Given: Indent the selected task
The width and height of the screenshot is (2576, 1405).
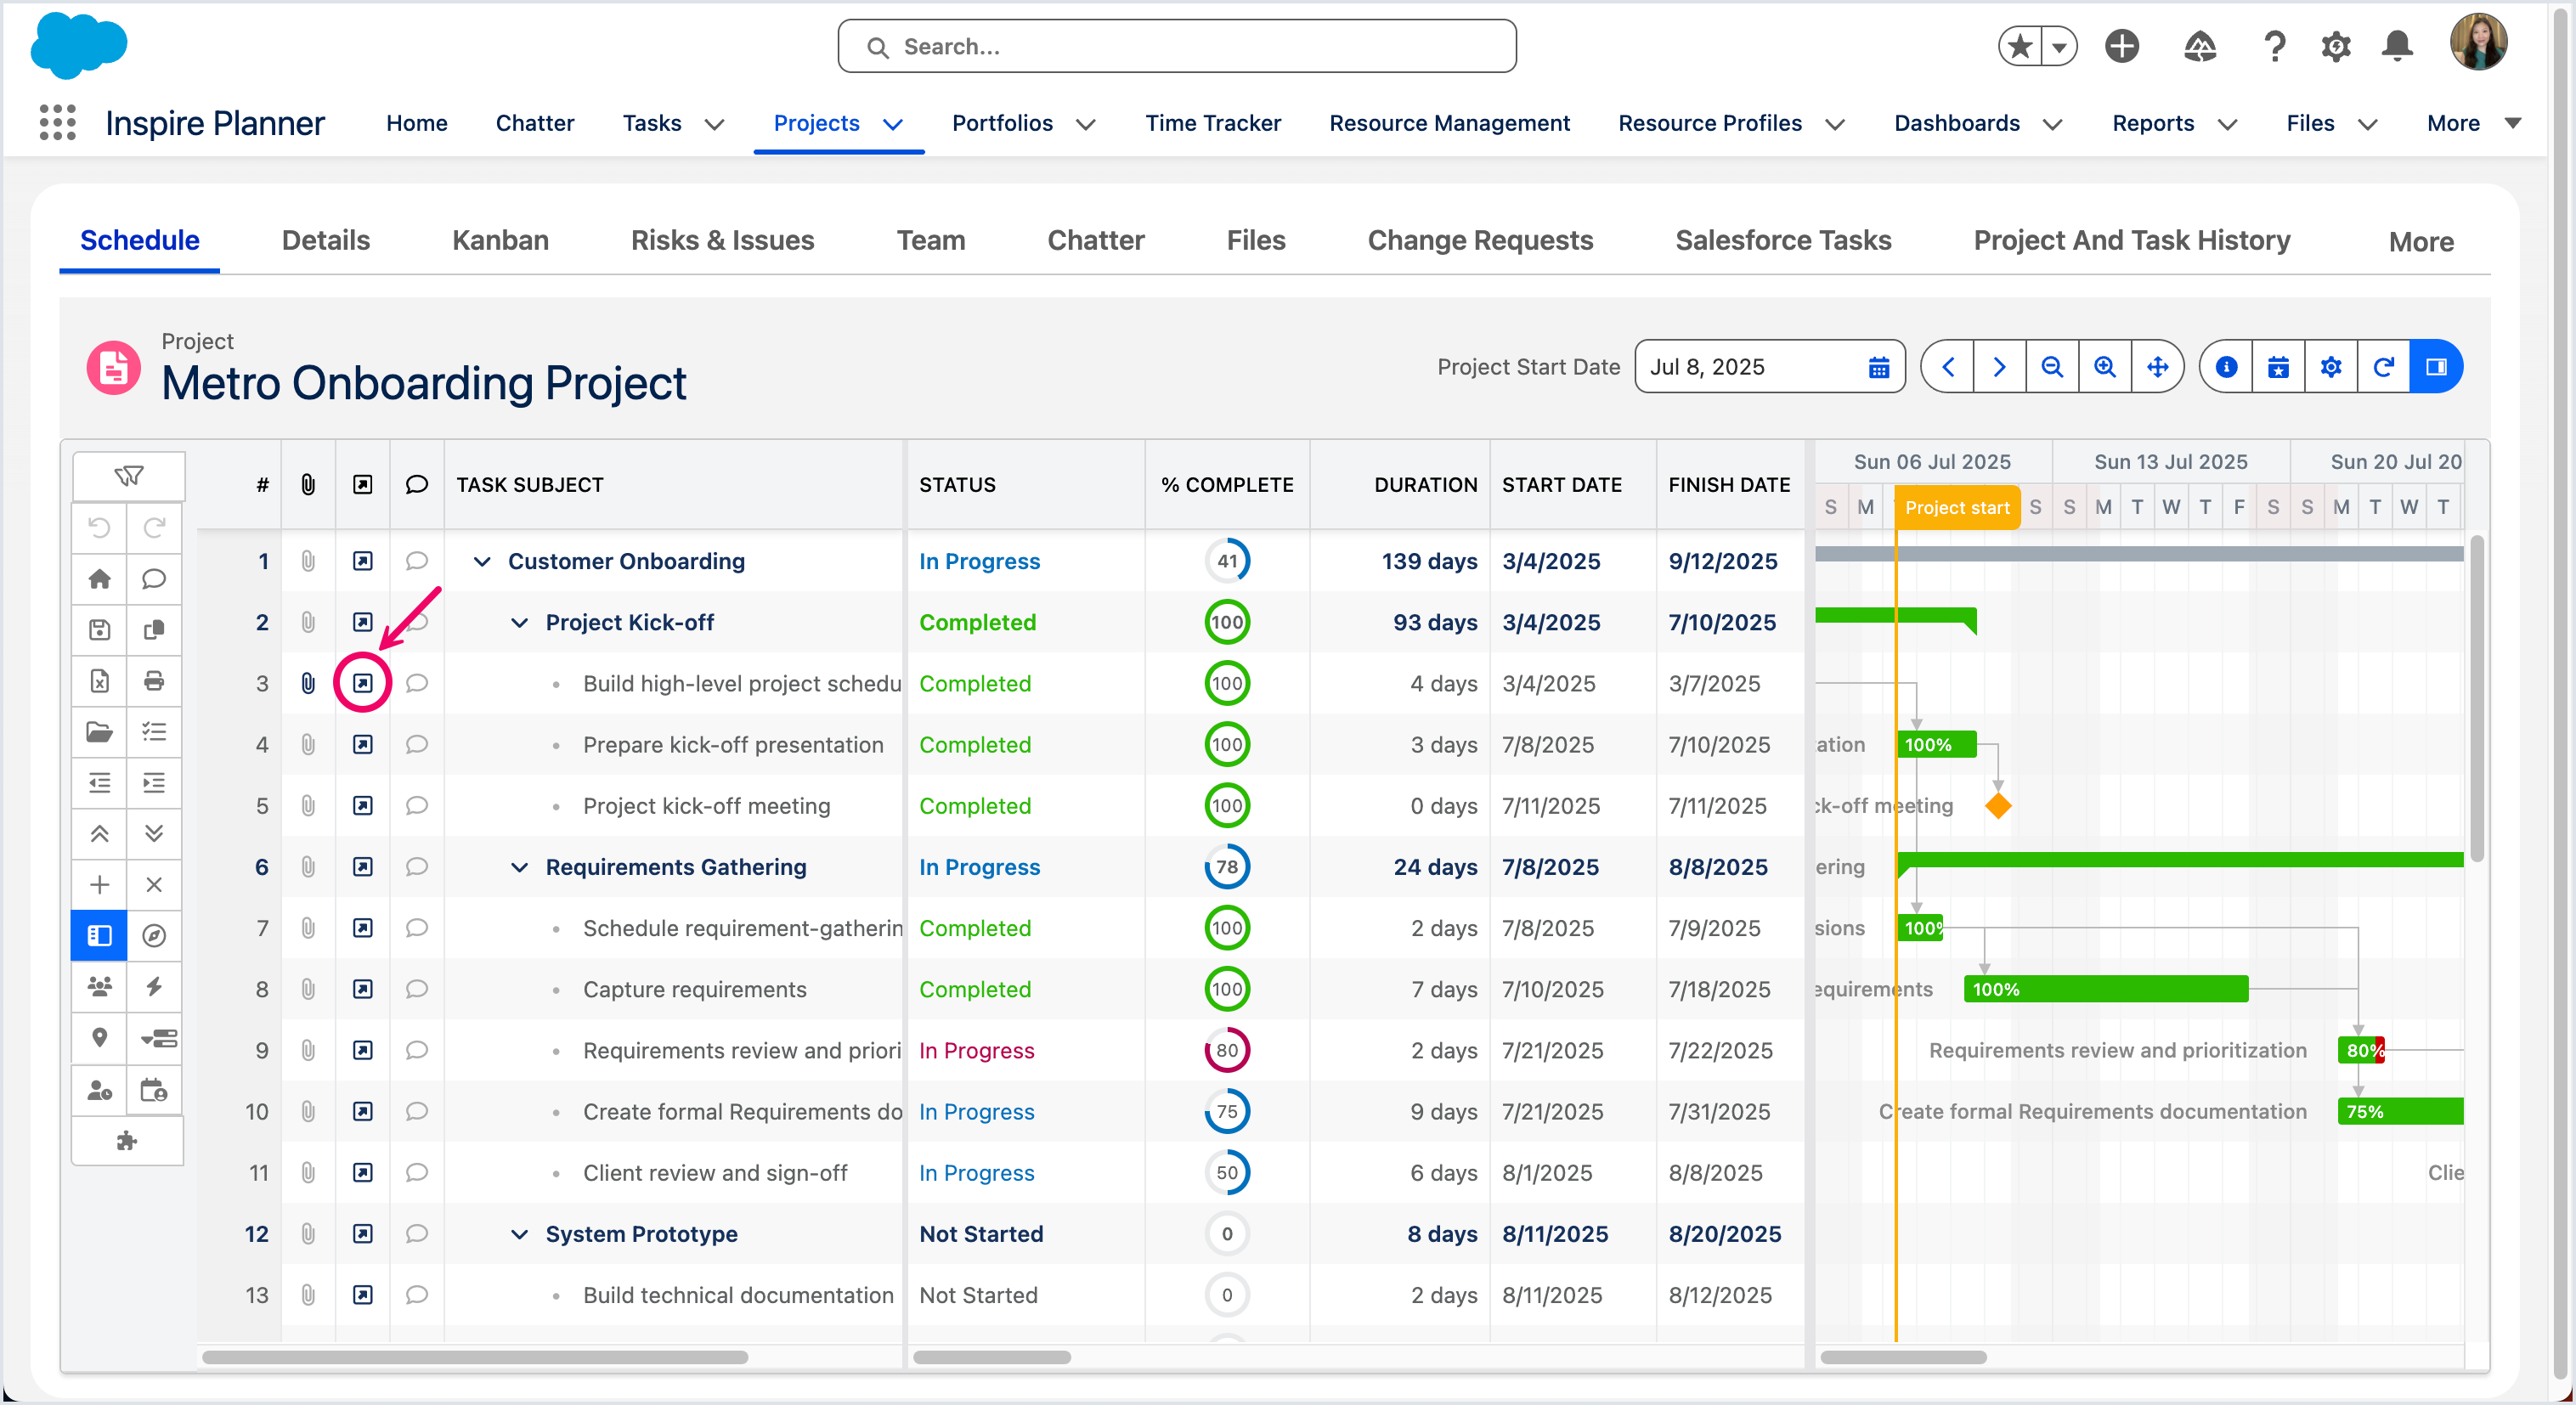Looking at the screenshot, I should coord(154,782).
